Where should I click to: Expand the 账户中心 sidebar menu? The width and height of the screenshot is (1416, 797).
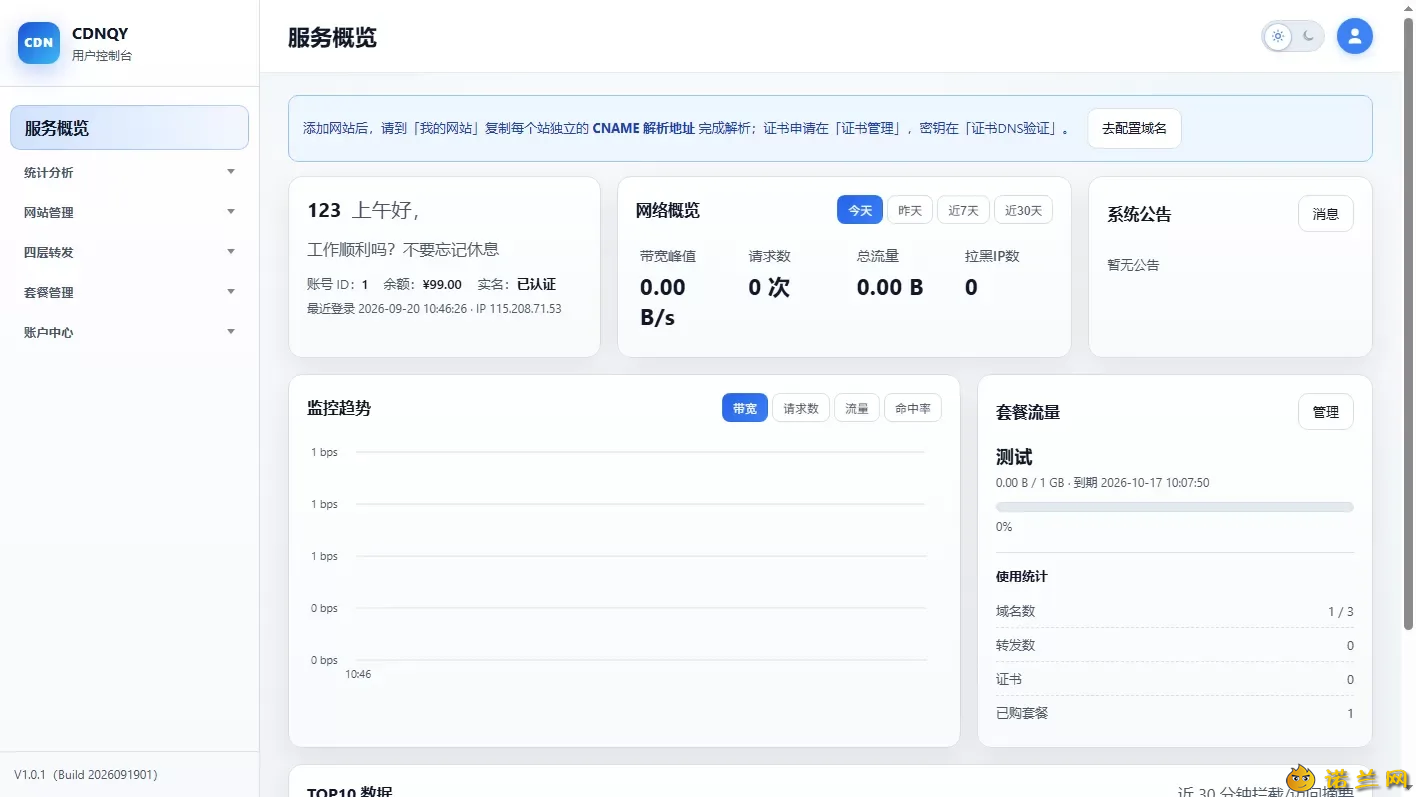click(x=129, y=332)
